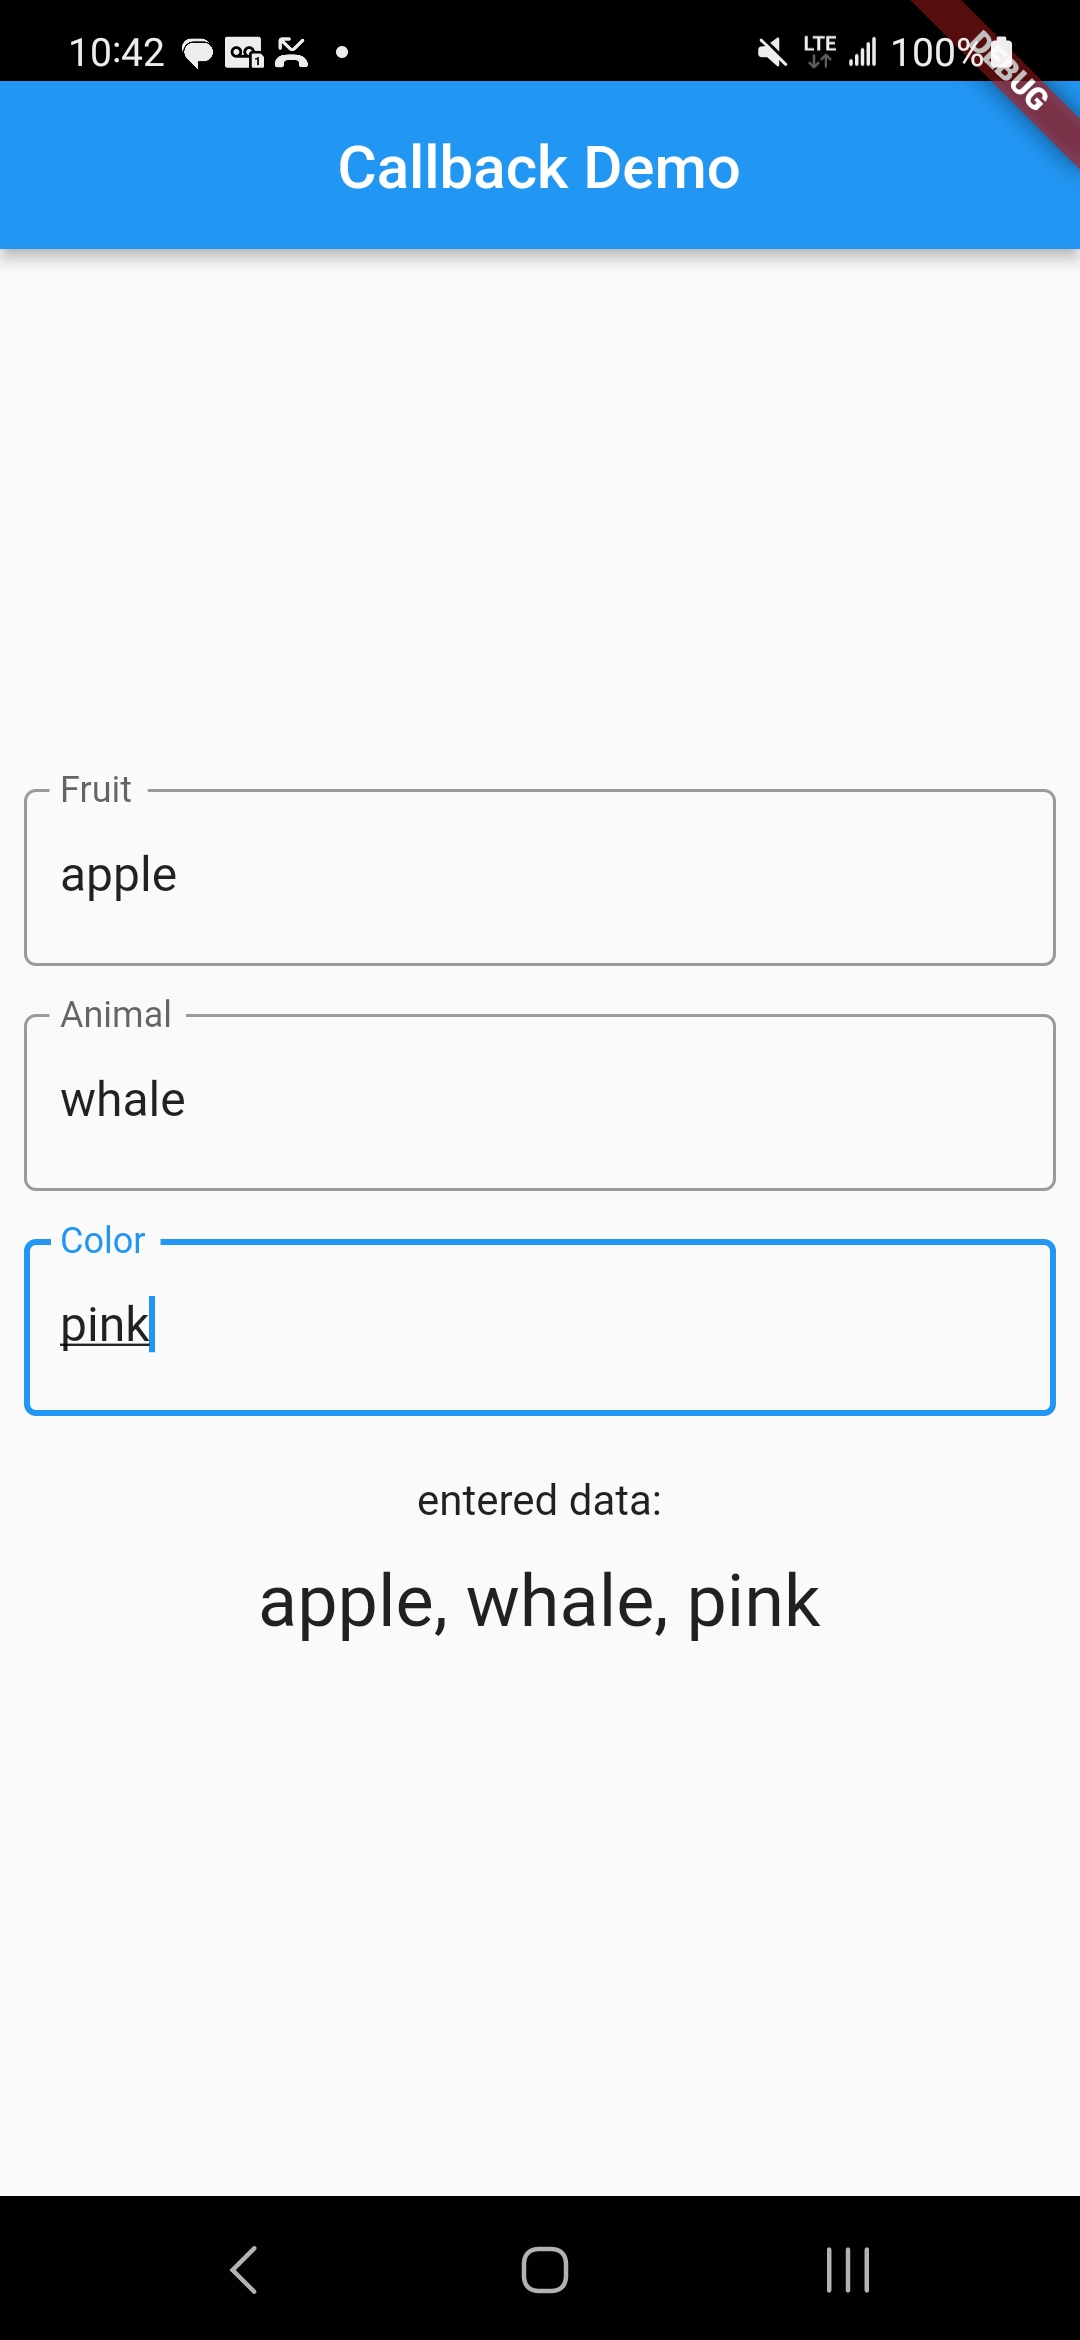This screenshot has width=1080, height=2340.
Task: Open the recent apps button
Action: coord(846,2268)
